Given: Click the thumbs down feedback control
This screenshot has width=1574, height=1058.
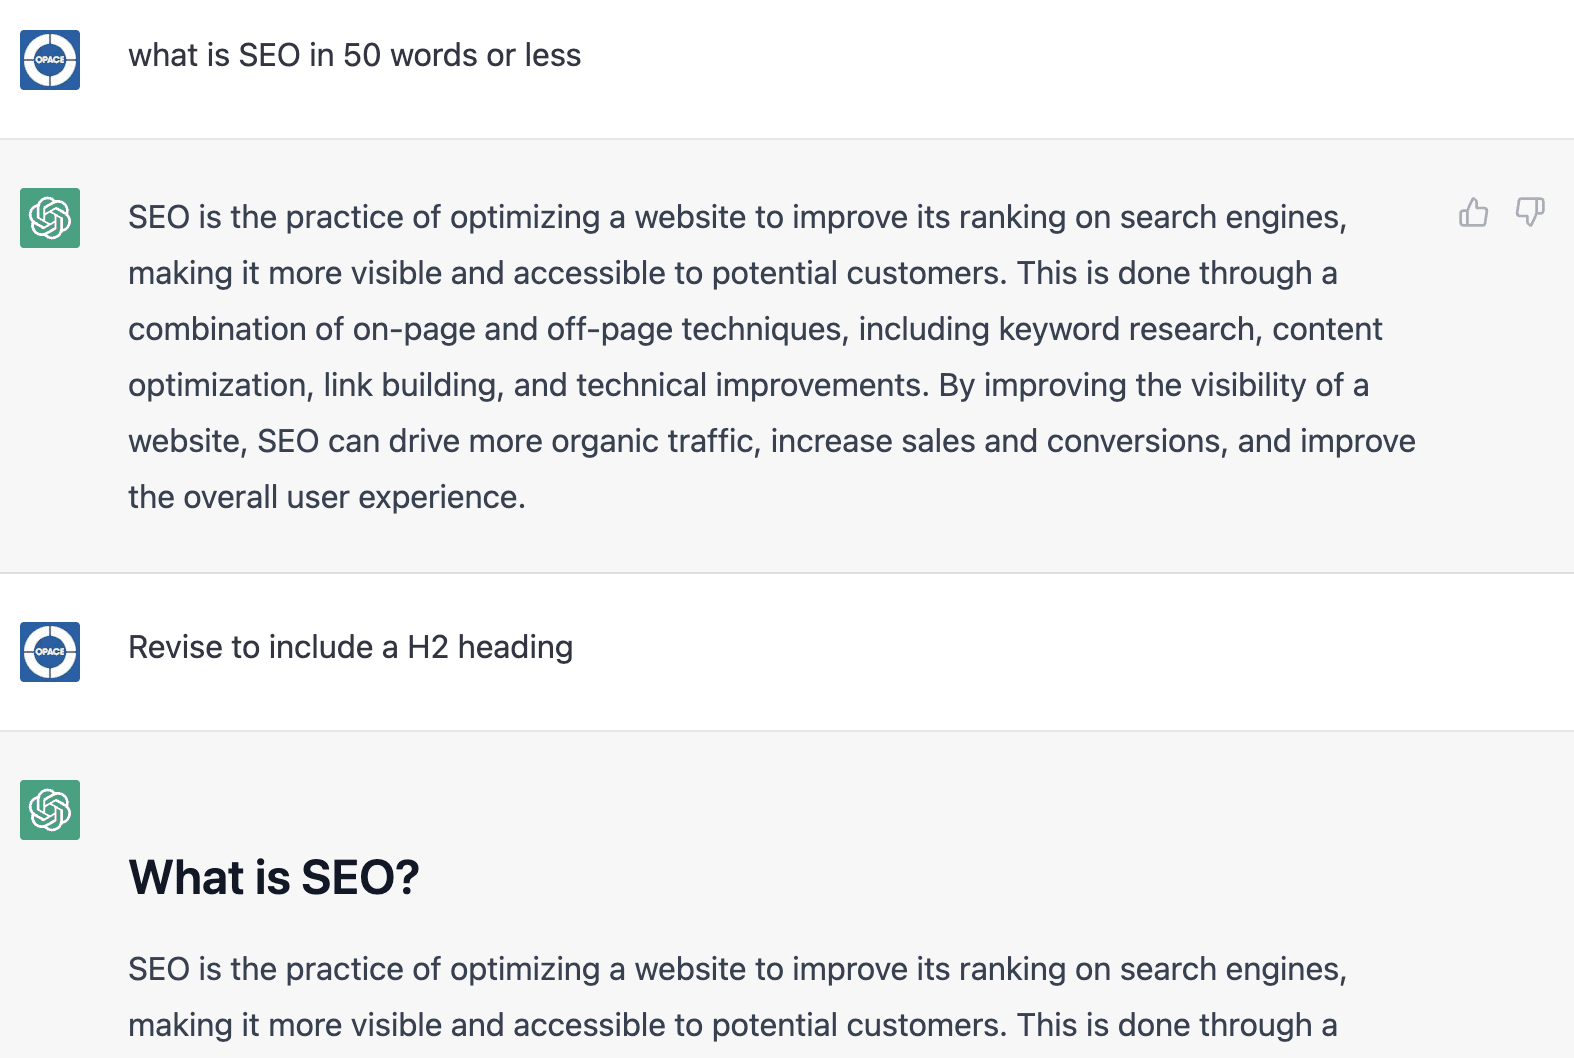Looking at the screenshot, I should pyautogui.click(x=1530, y=212).
